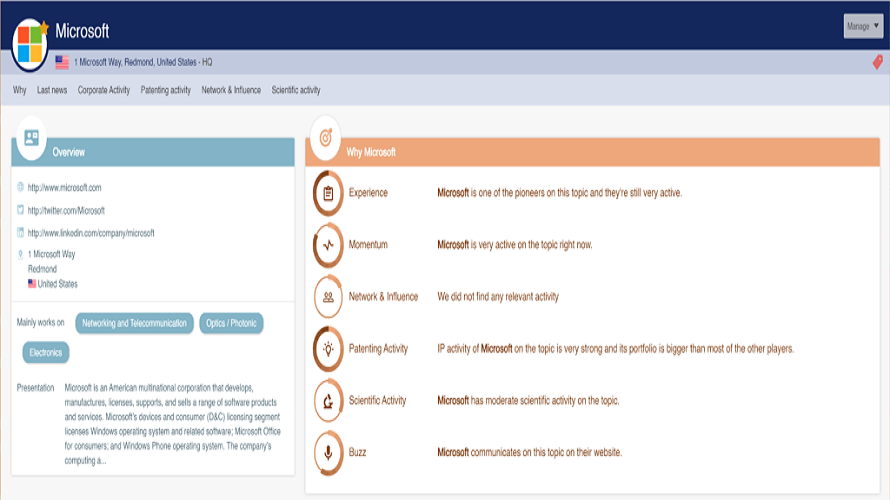Click the location pin icon by address
The height and width of the screenshot is (500, 890).
[20, 254]
